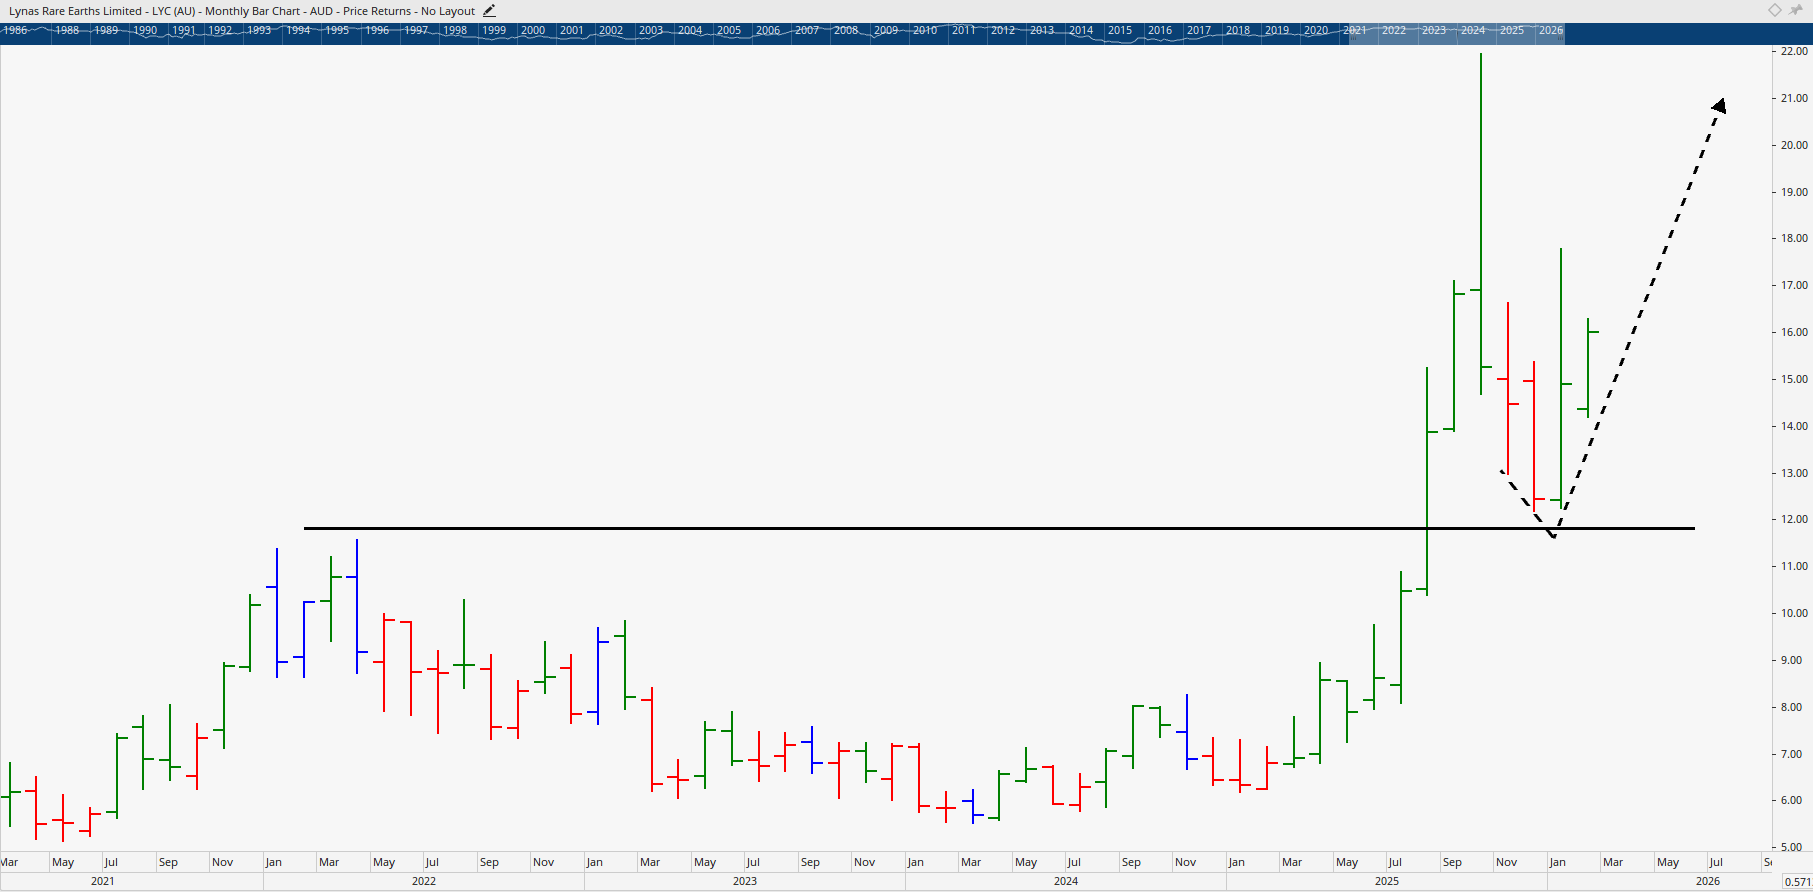This screenshot has height=892, width=1813.
Task: Click the 2024 year band on bottom axis
Action: [x=1066, y=881]
